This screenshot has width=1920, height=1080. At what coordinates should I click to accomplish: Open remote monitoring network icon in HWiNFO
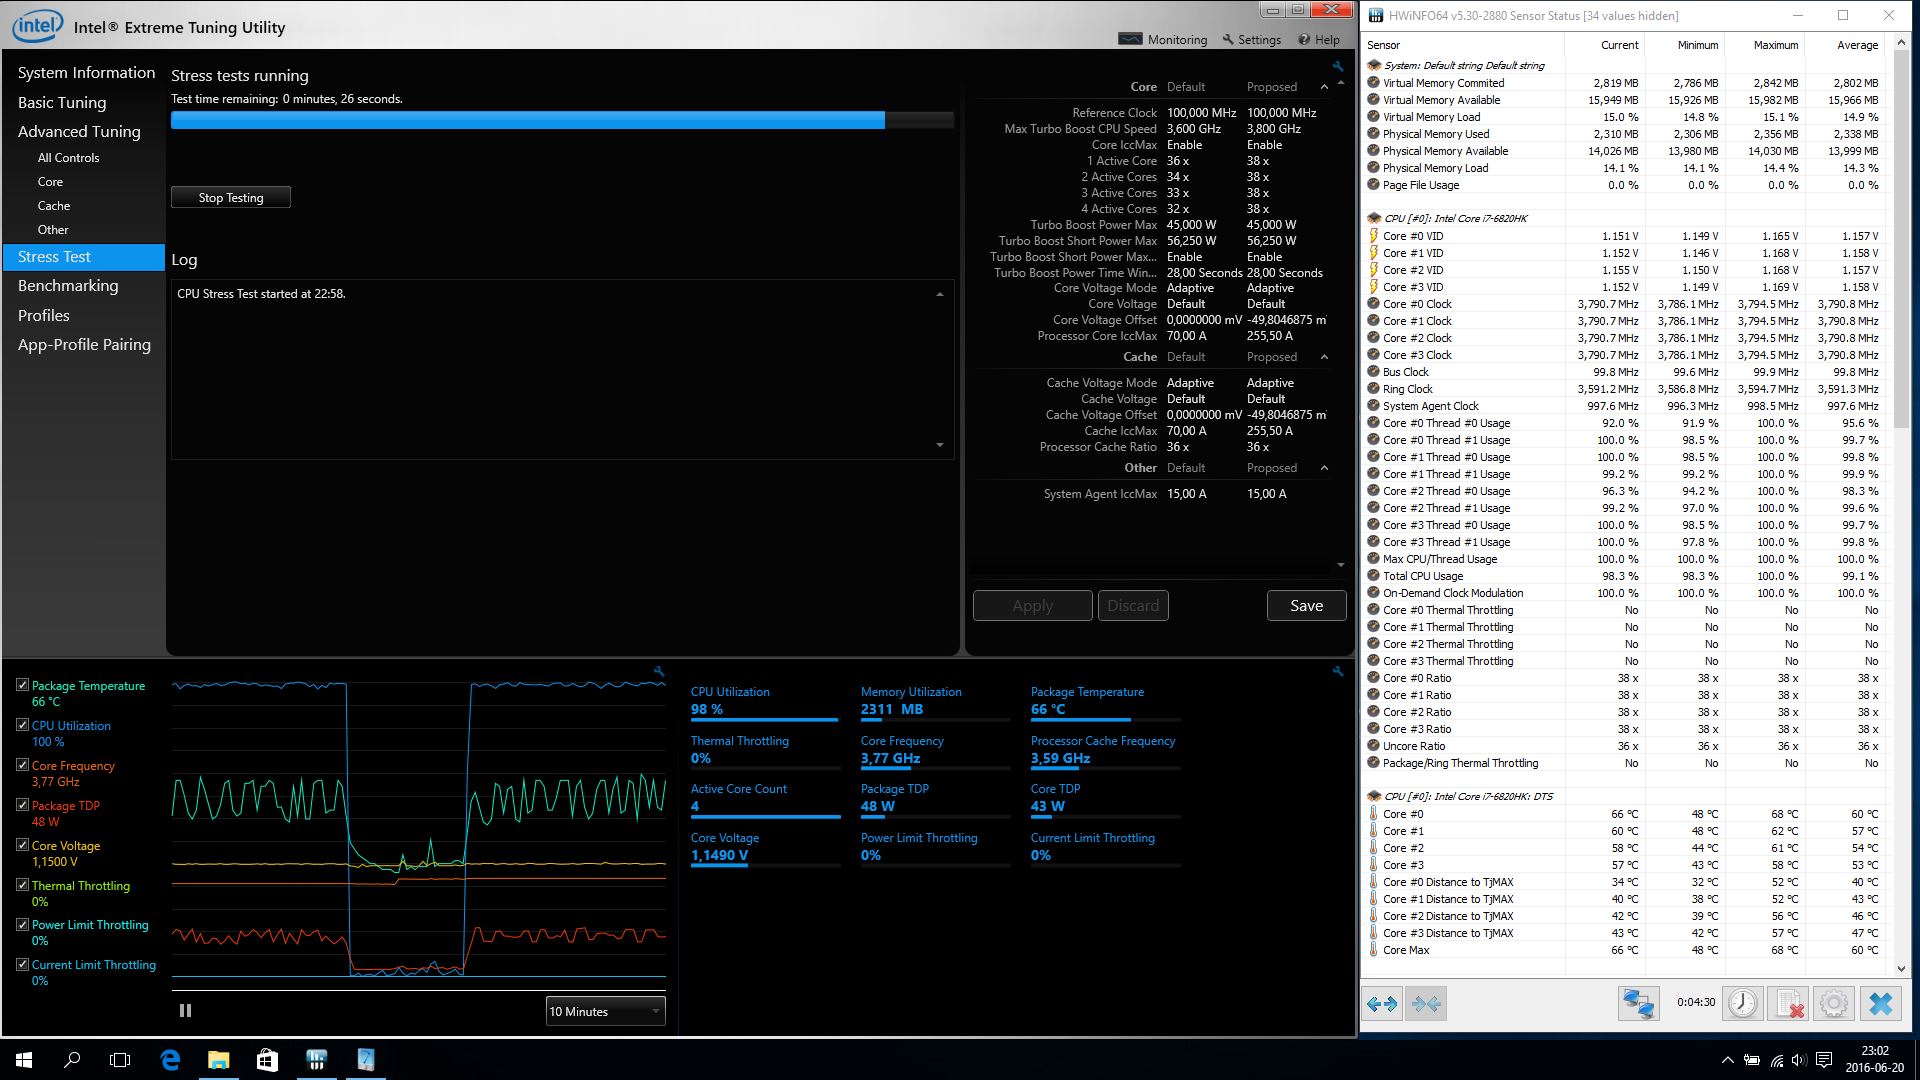(x=1639, y=1003)
